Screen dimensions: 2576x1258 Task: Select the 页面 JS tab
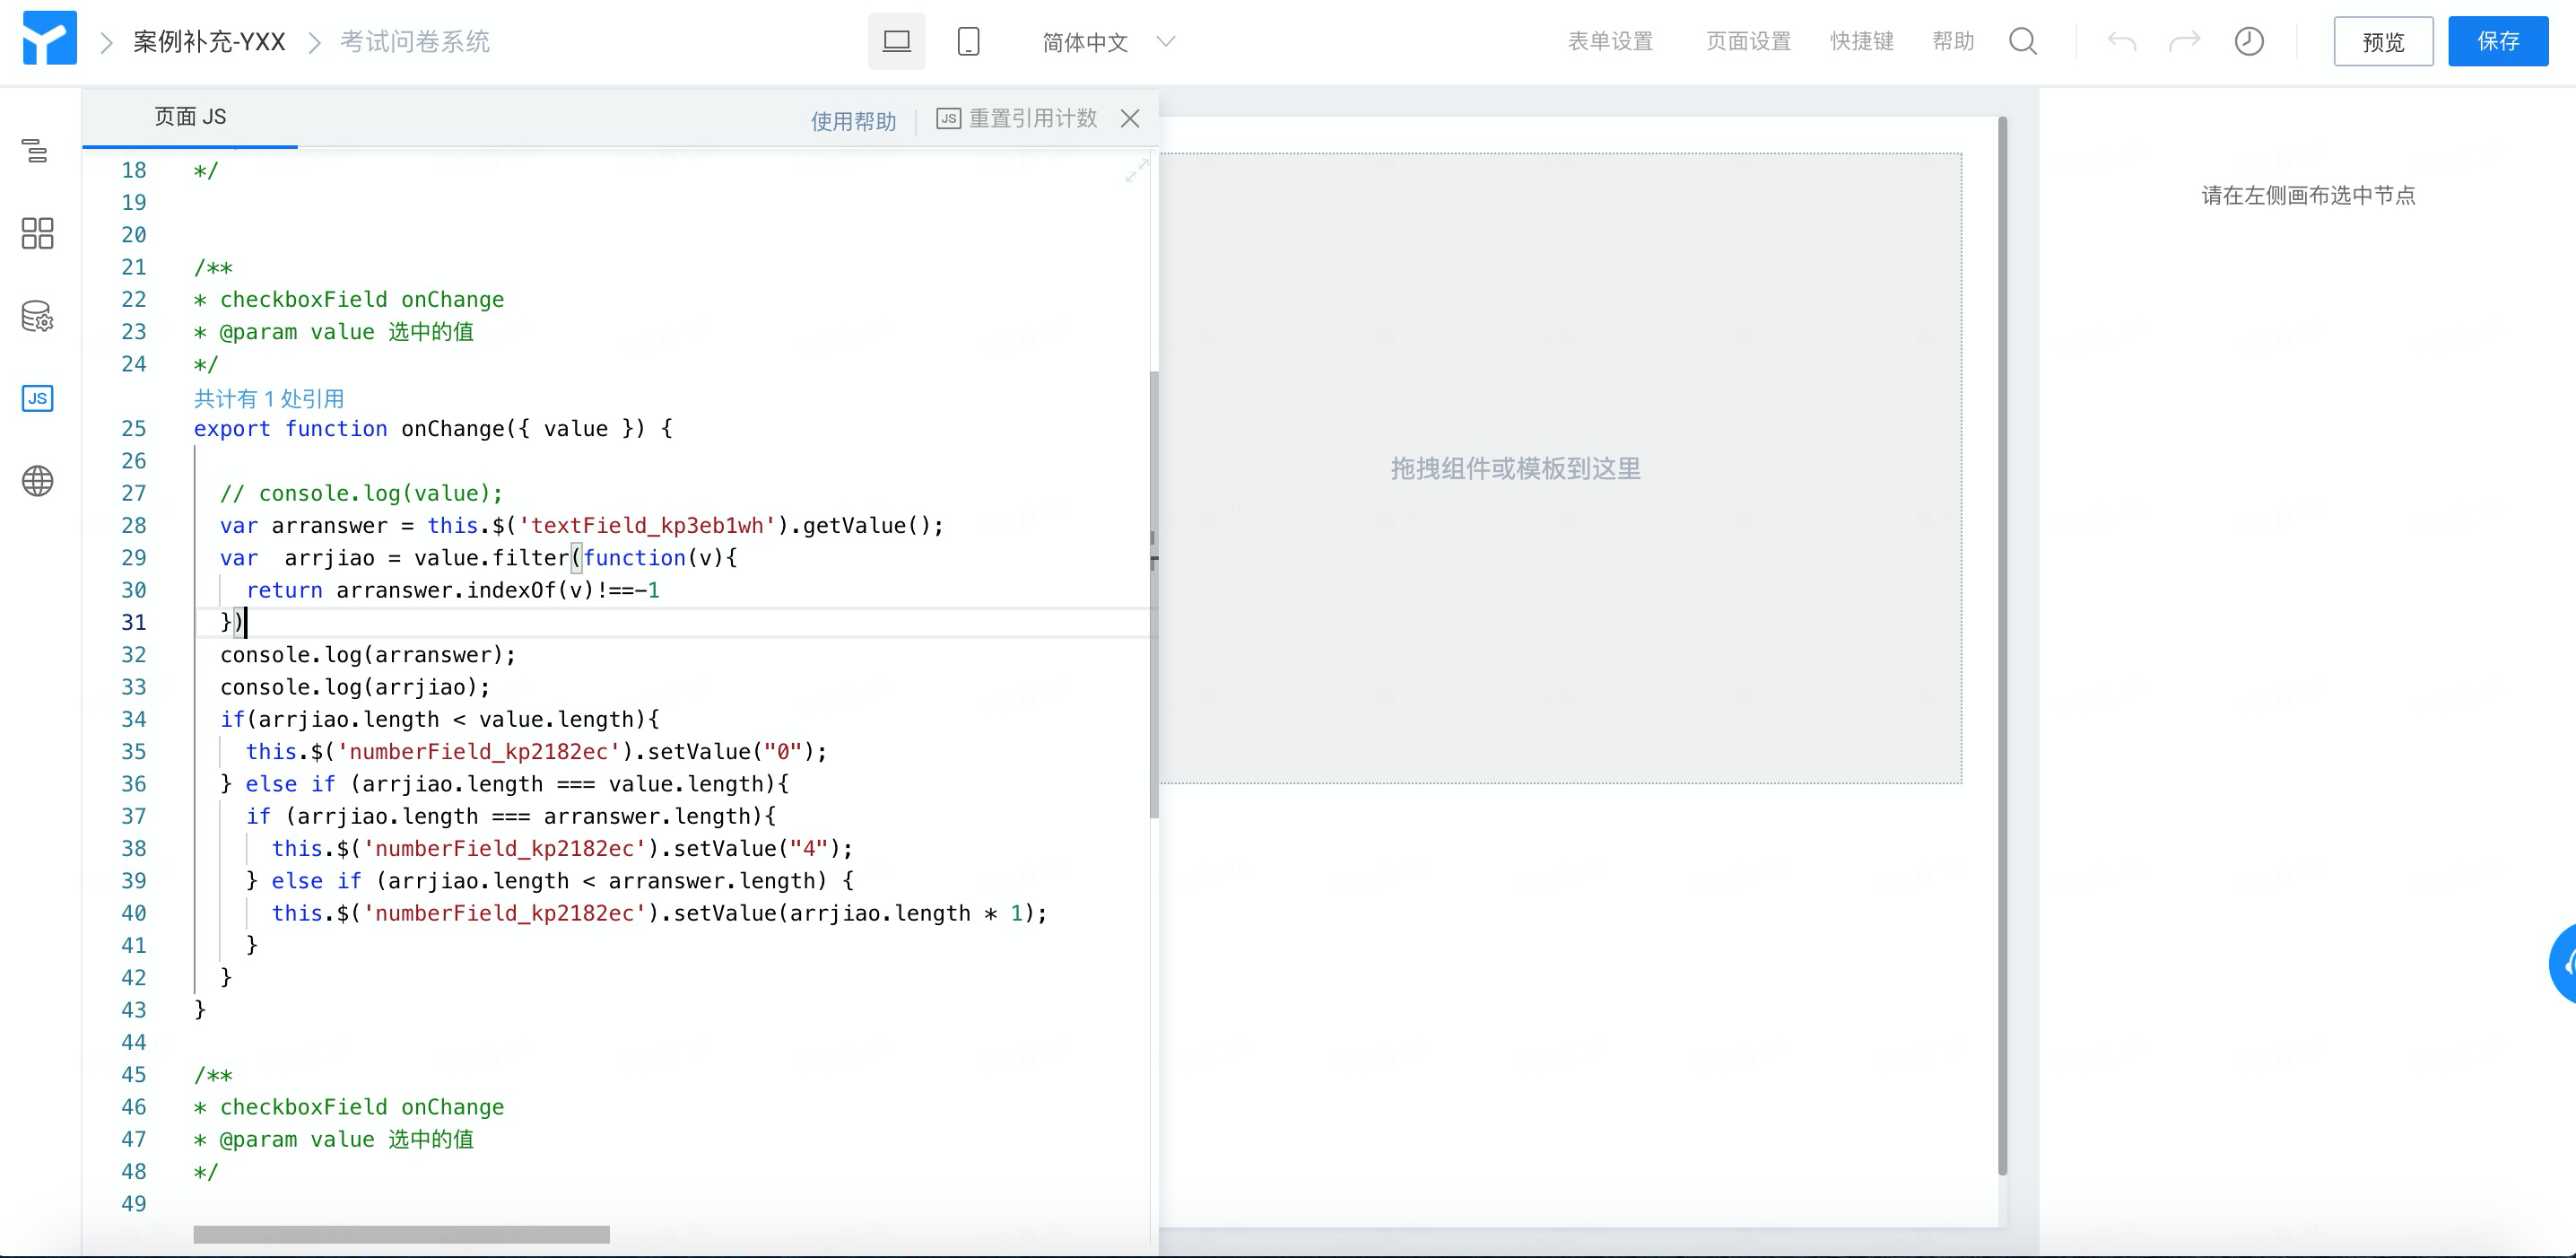190,117
